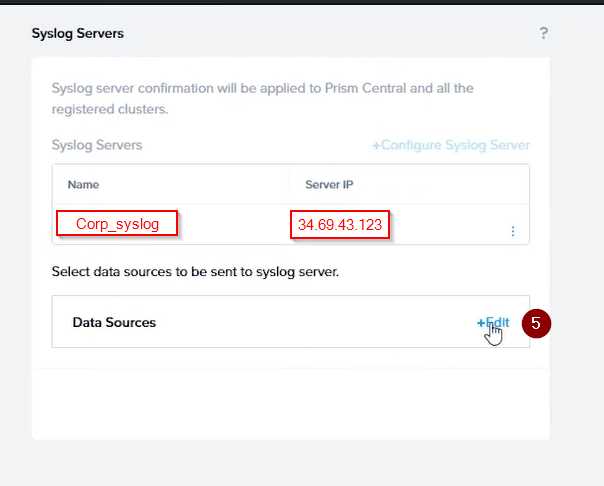Click the Data Sources label

pyautogui.click(x=114, y=322)
